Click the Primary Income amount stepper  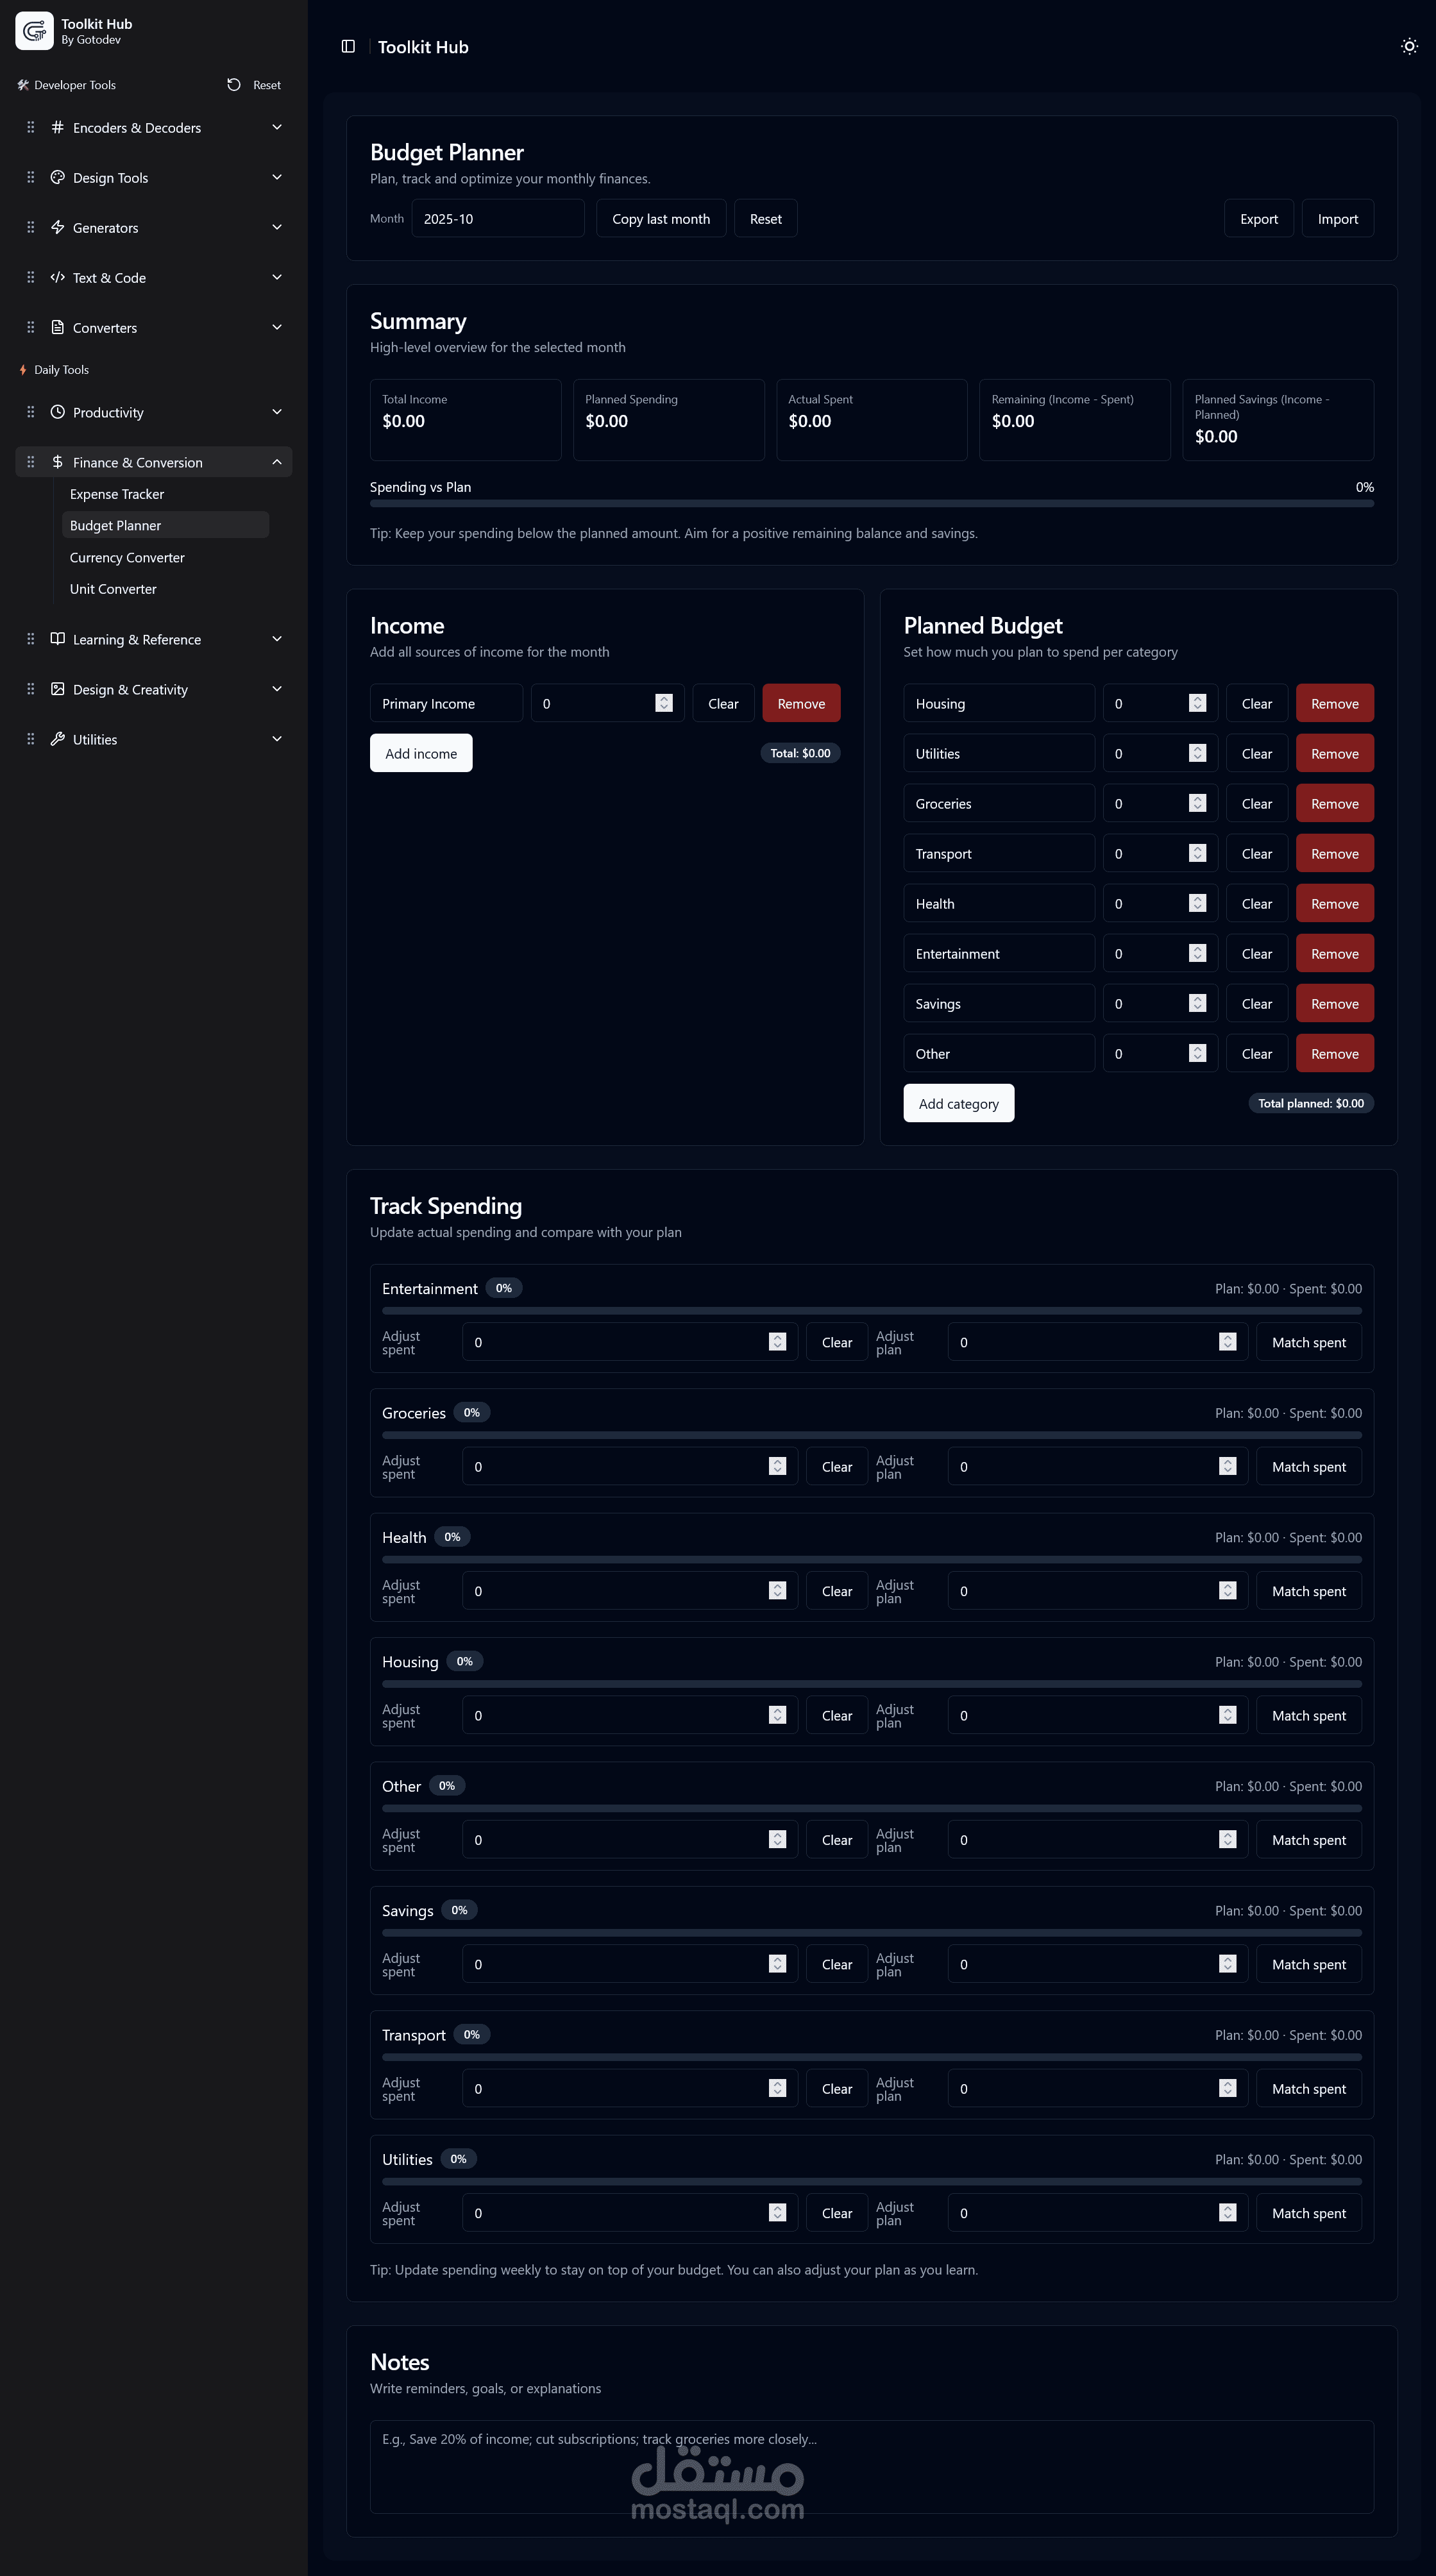coord(664,703)
